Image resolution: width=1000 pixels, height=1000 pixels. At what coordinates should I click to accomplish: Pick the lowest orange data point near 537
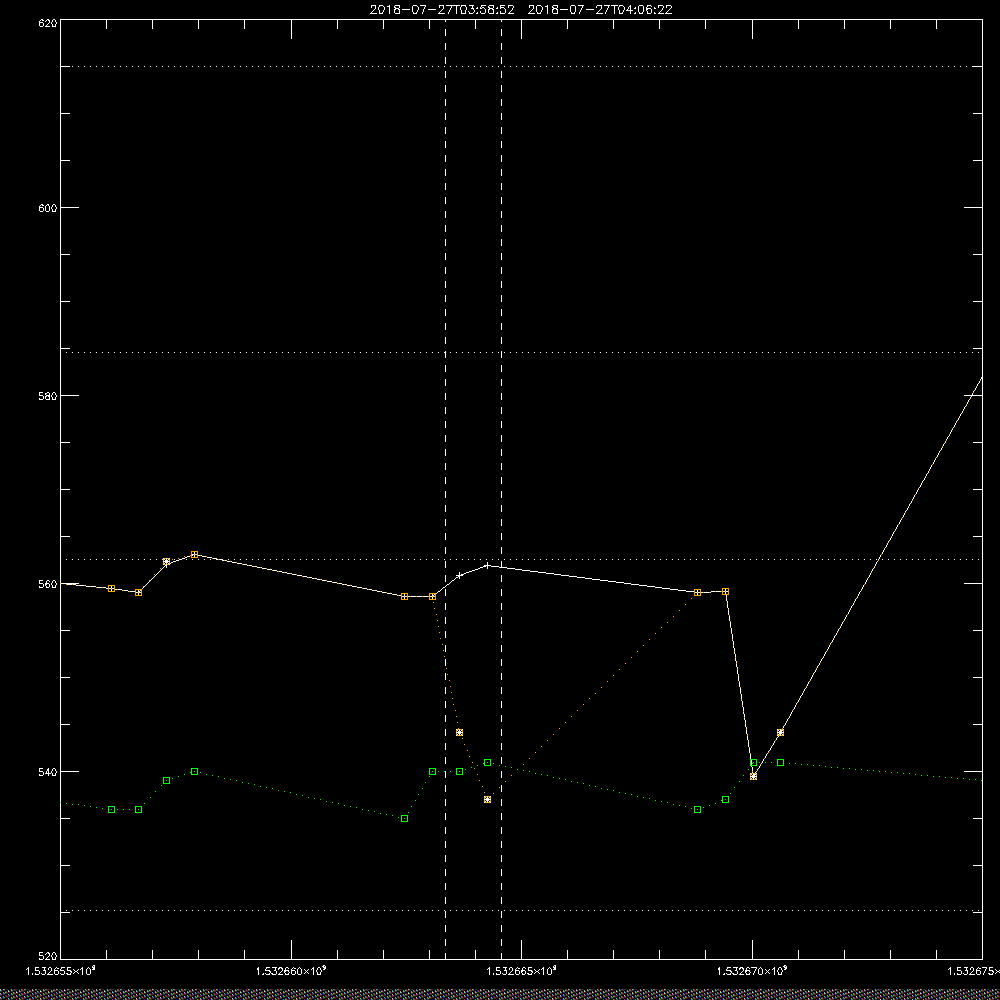488,799
